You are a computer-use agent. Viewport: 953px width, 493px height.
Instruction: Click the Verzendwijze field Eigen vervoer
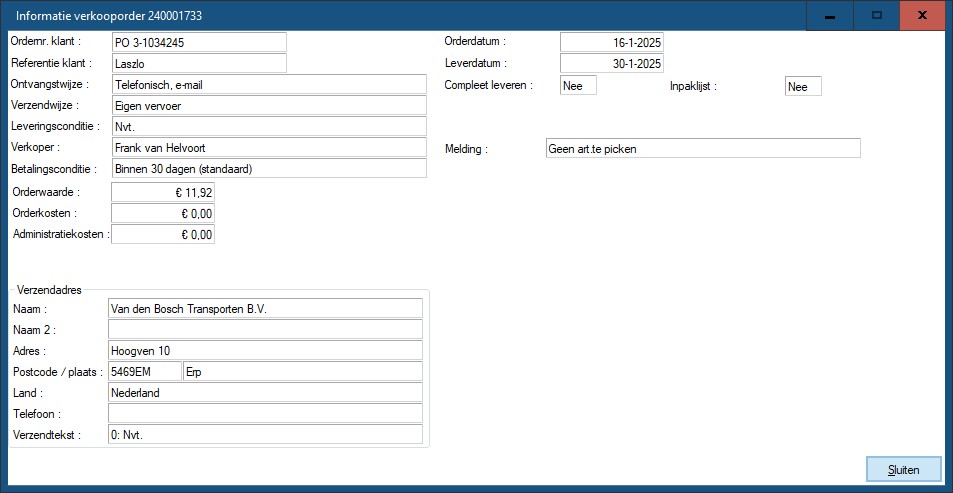click(269, 105)
